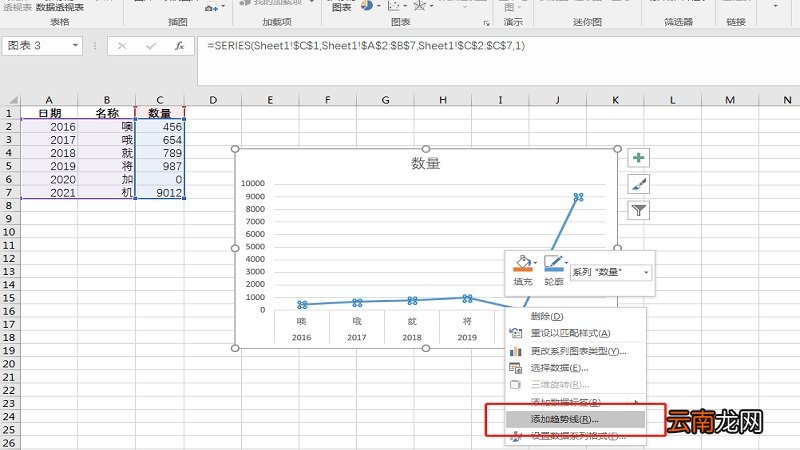Open the 轮廓 outline dropdown arrow
This screenshot has height=450, width=800.
(x=566, y=263)
